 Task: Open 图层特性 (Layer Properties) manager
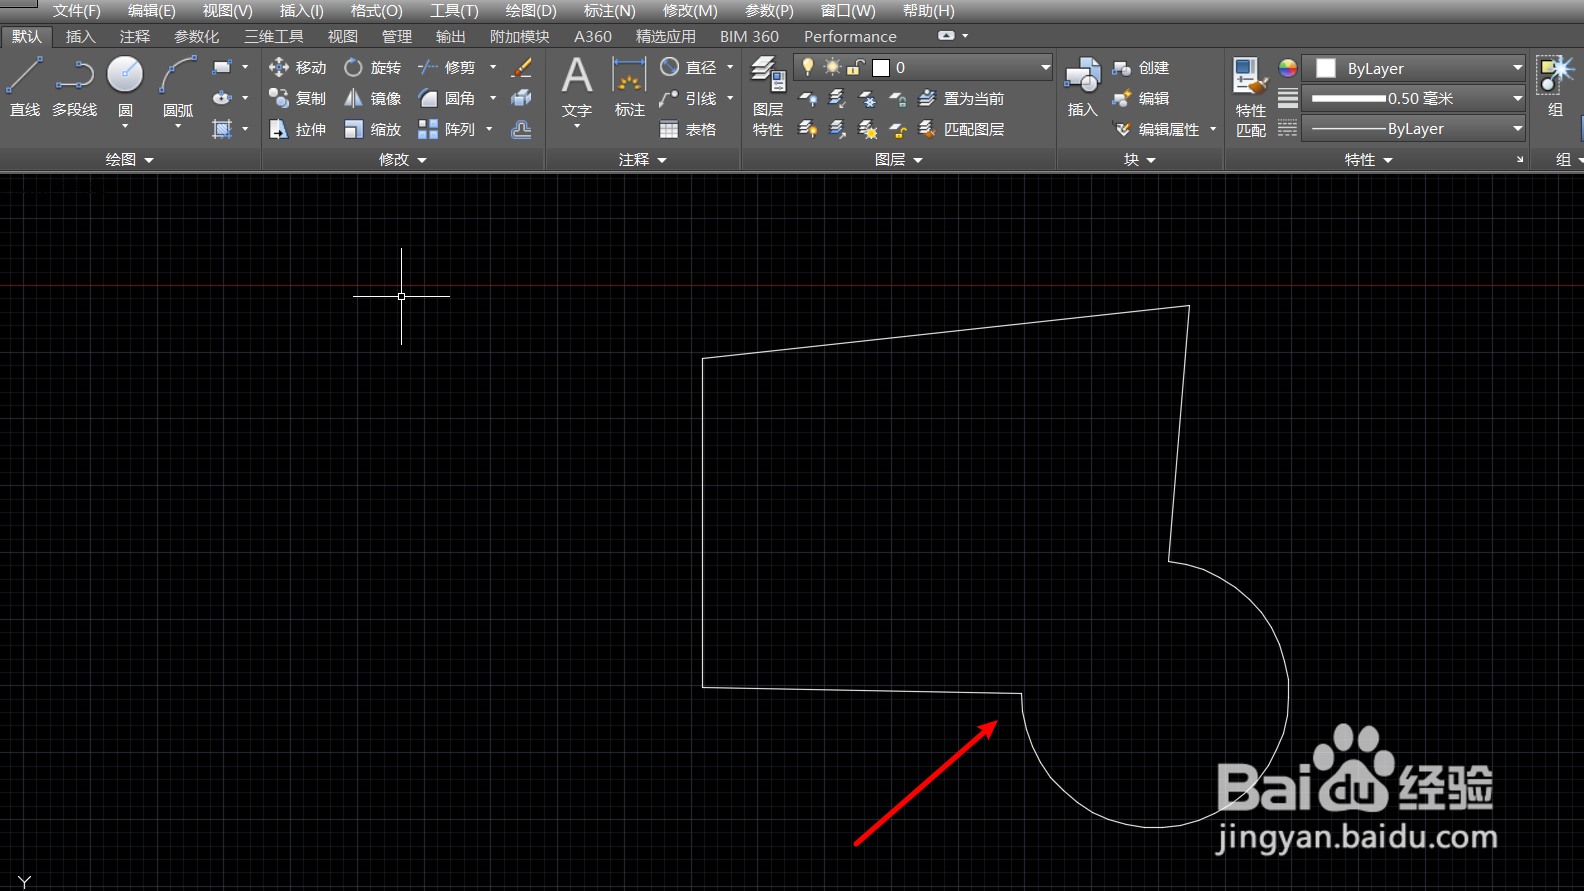[768, 97]
